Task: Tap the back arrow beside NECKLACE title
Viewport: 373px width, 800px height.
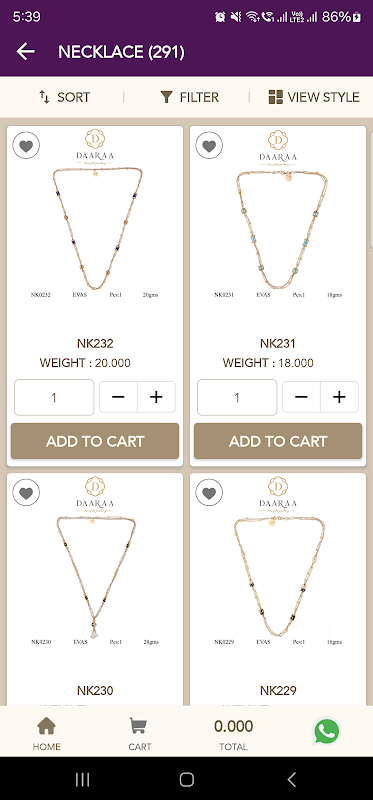Action: pyautogui.click(x=26, y=52)
